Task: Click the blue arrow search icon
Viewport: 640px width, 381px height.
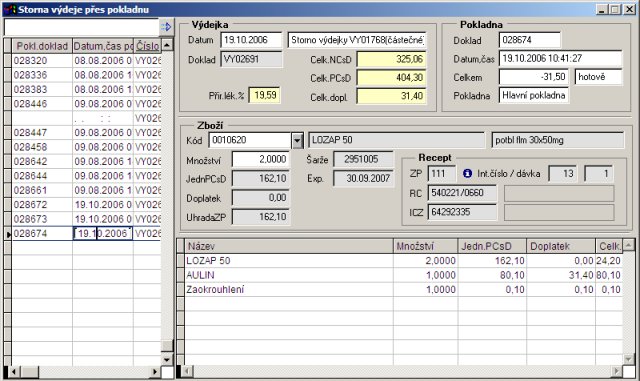Action: tap(166, 27)
